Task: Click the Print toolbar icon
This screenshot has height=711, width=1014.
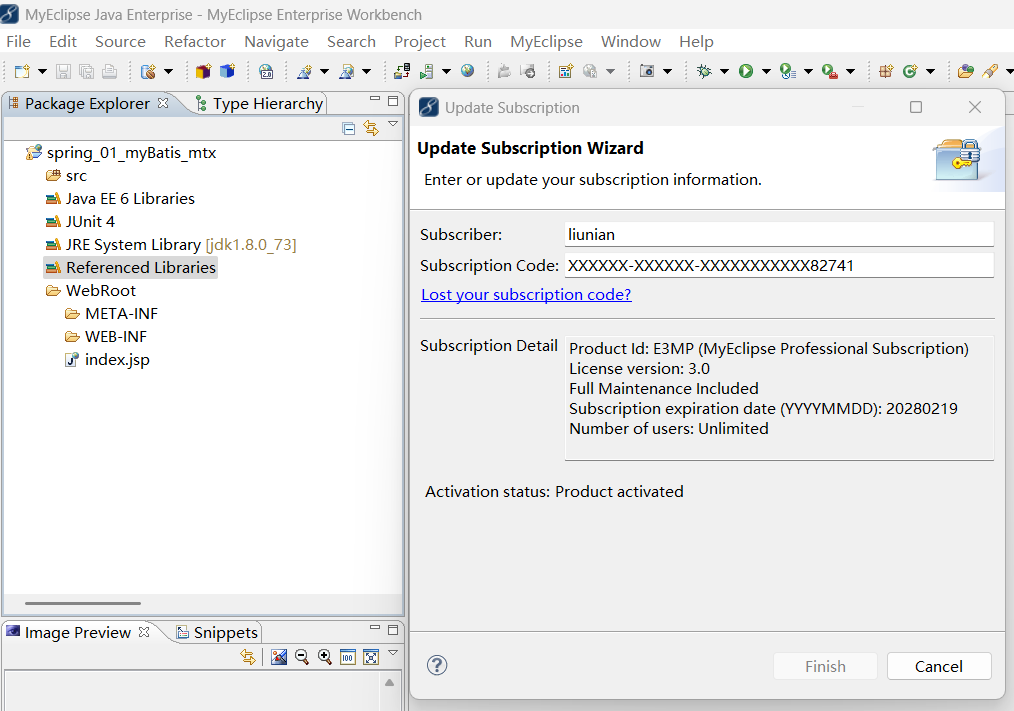Action: 109,71
